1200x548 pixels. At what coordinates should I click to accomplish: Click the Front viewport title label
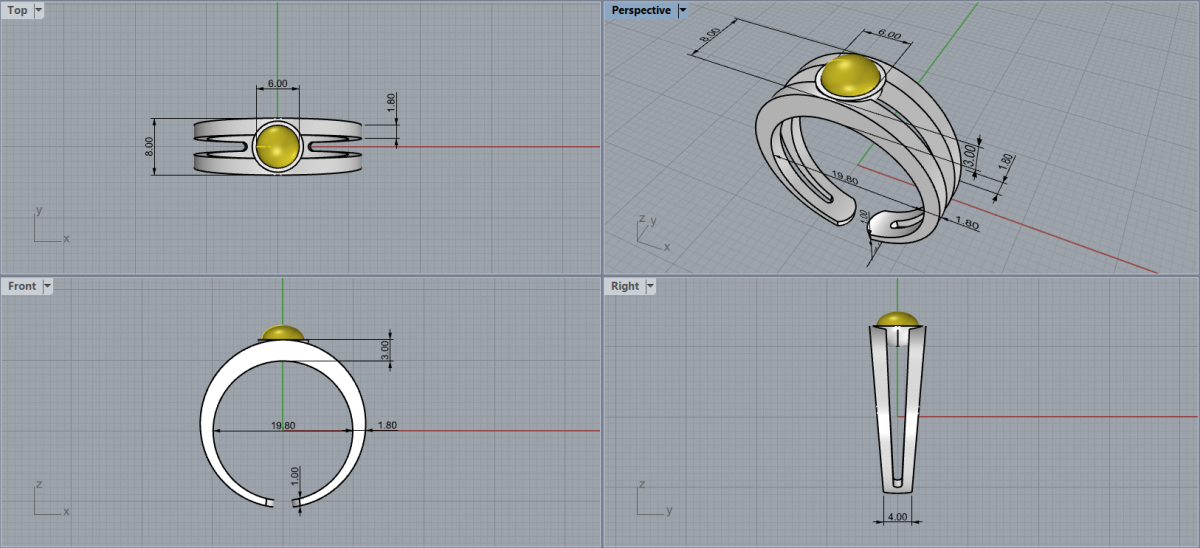coord(21,286)
